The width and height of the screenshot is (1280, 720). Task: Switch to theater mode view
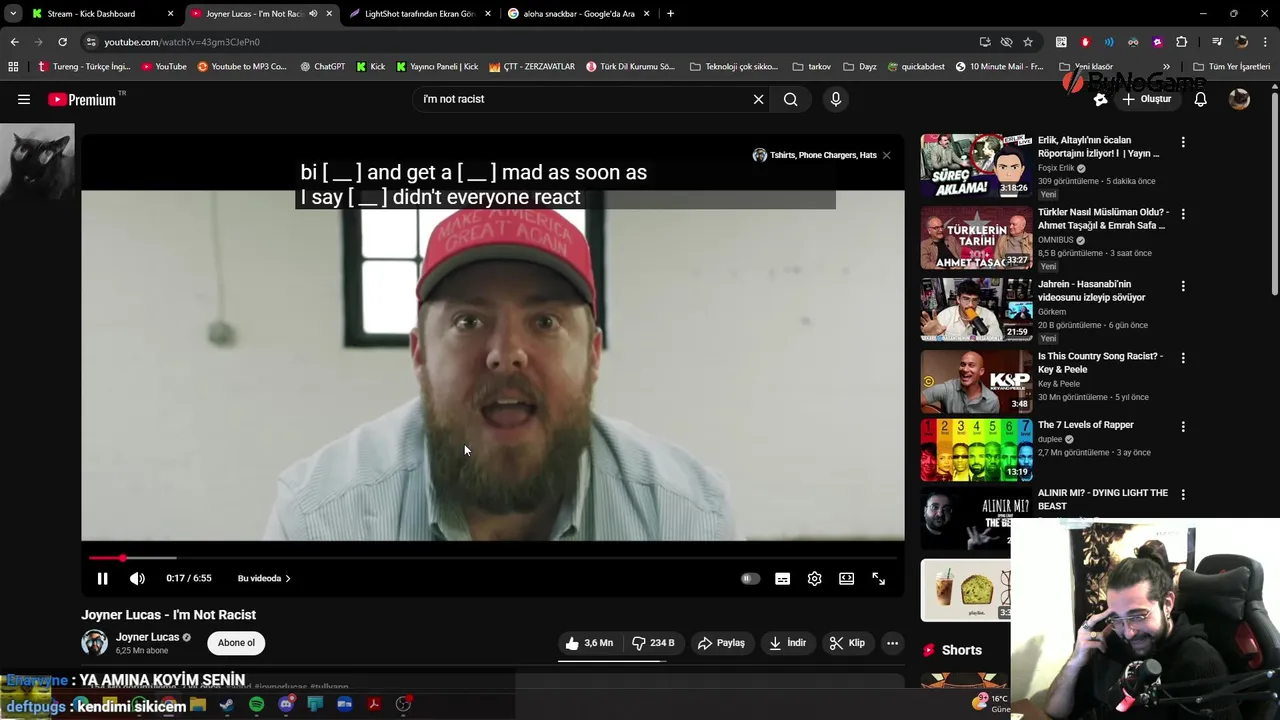(846, 578)
